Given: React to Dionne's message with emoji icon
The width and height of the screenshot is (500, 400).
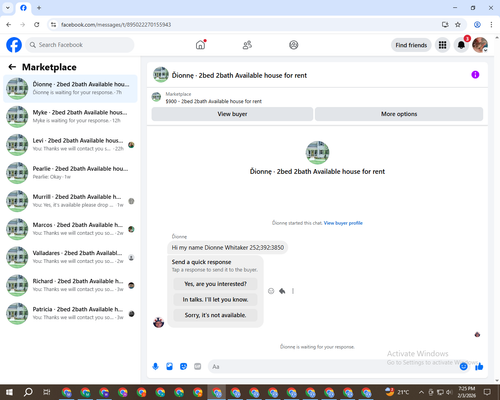Looking at the screenshot, I should click(271, 291).
